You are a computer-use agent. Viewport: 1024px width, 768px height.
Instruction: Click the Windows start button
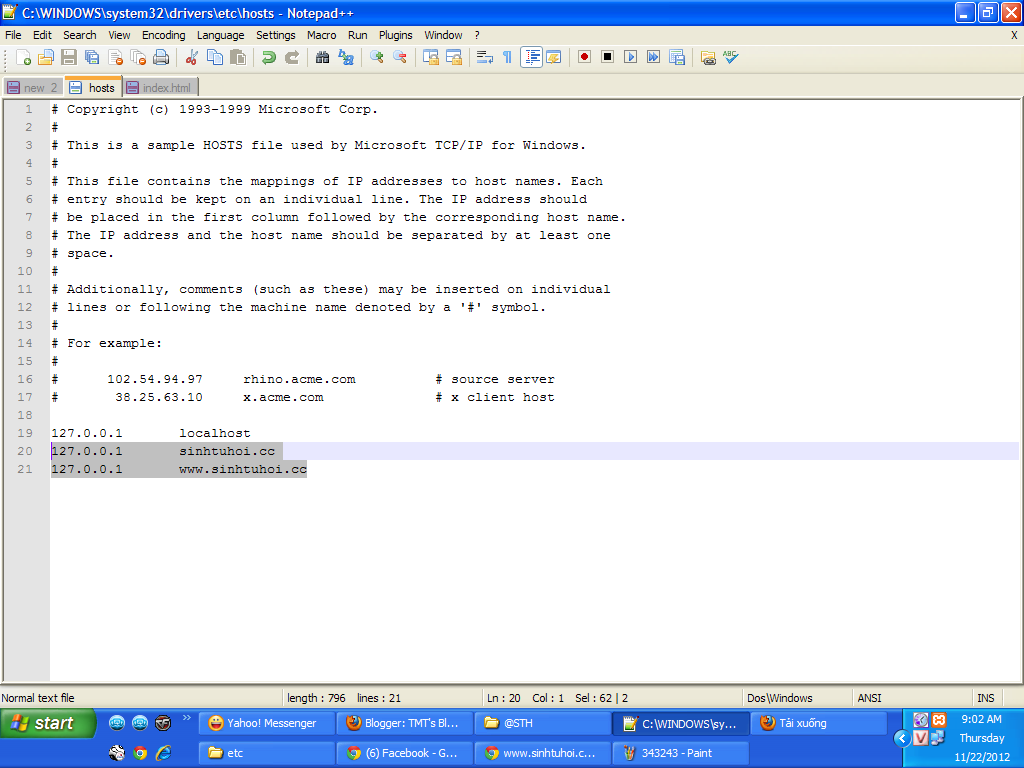pos(48,723)
